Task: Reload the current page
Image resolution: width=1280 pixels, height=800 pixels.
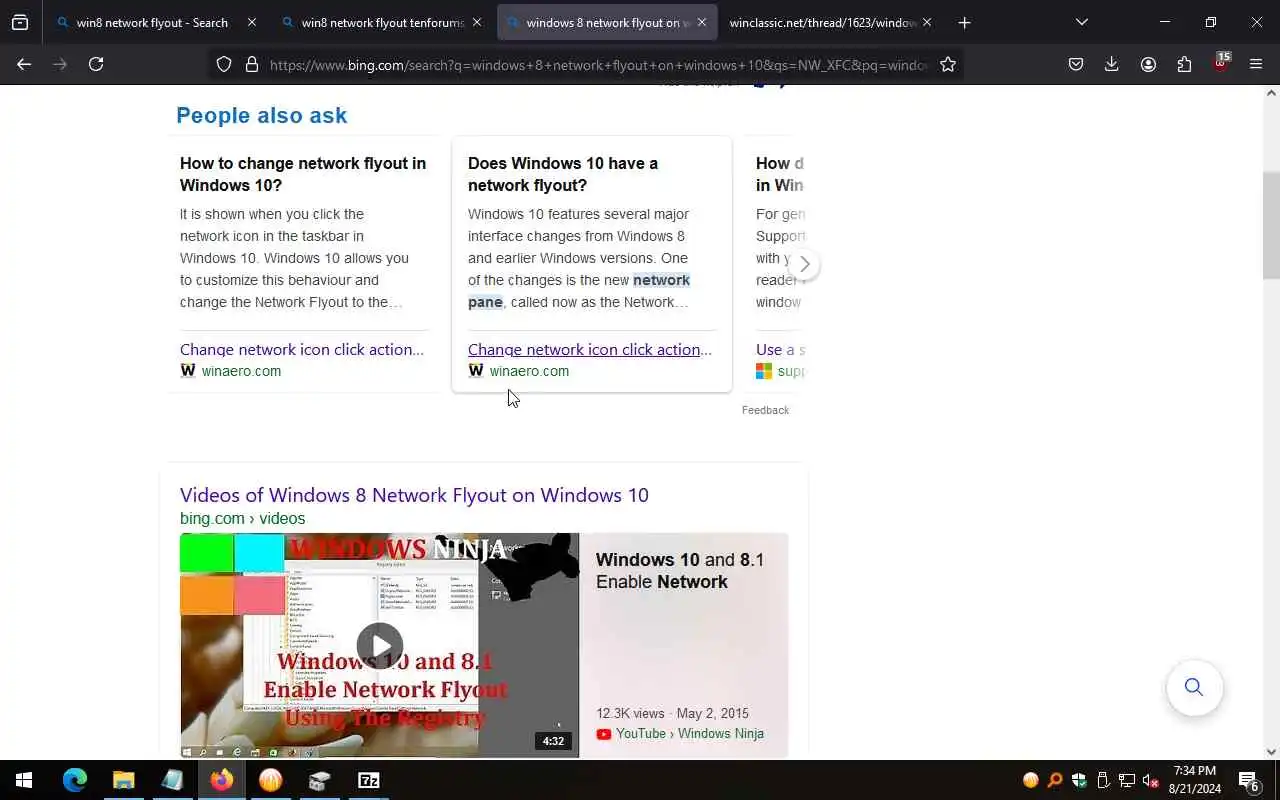Action: (96, 64)
